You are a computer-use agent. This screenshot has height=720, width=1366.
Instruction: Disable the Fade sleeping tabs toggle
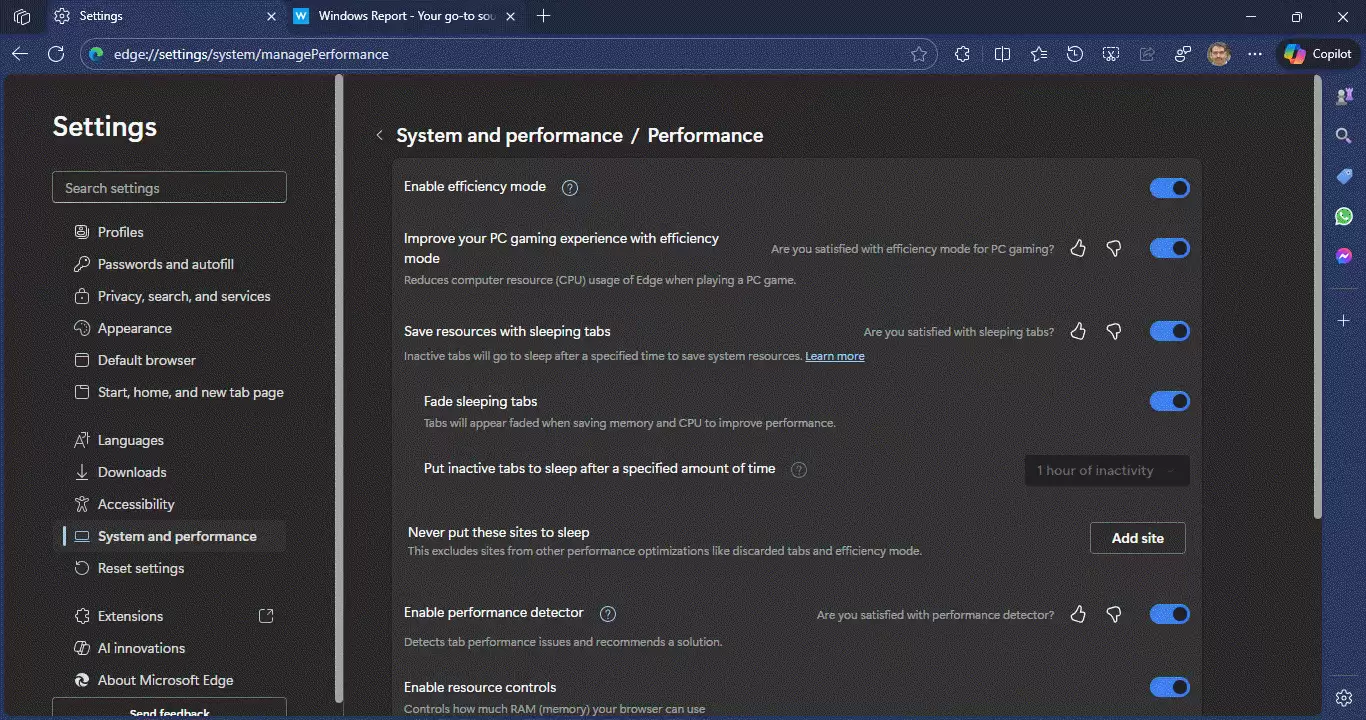point(1169,401)
